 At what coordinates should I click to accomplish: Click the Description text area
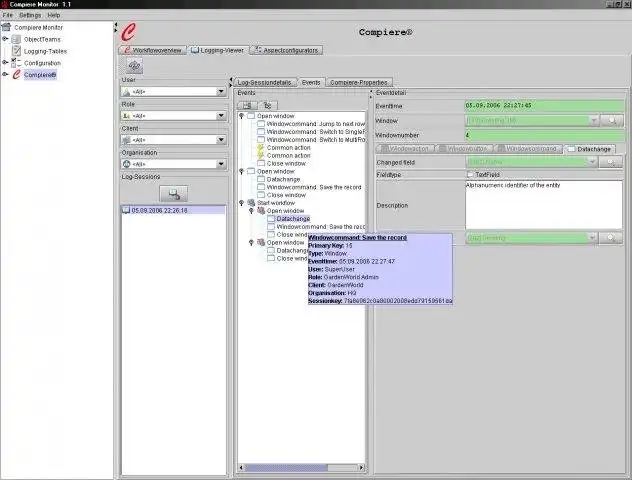click(x=544, y=205)
